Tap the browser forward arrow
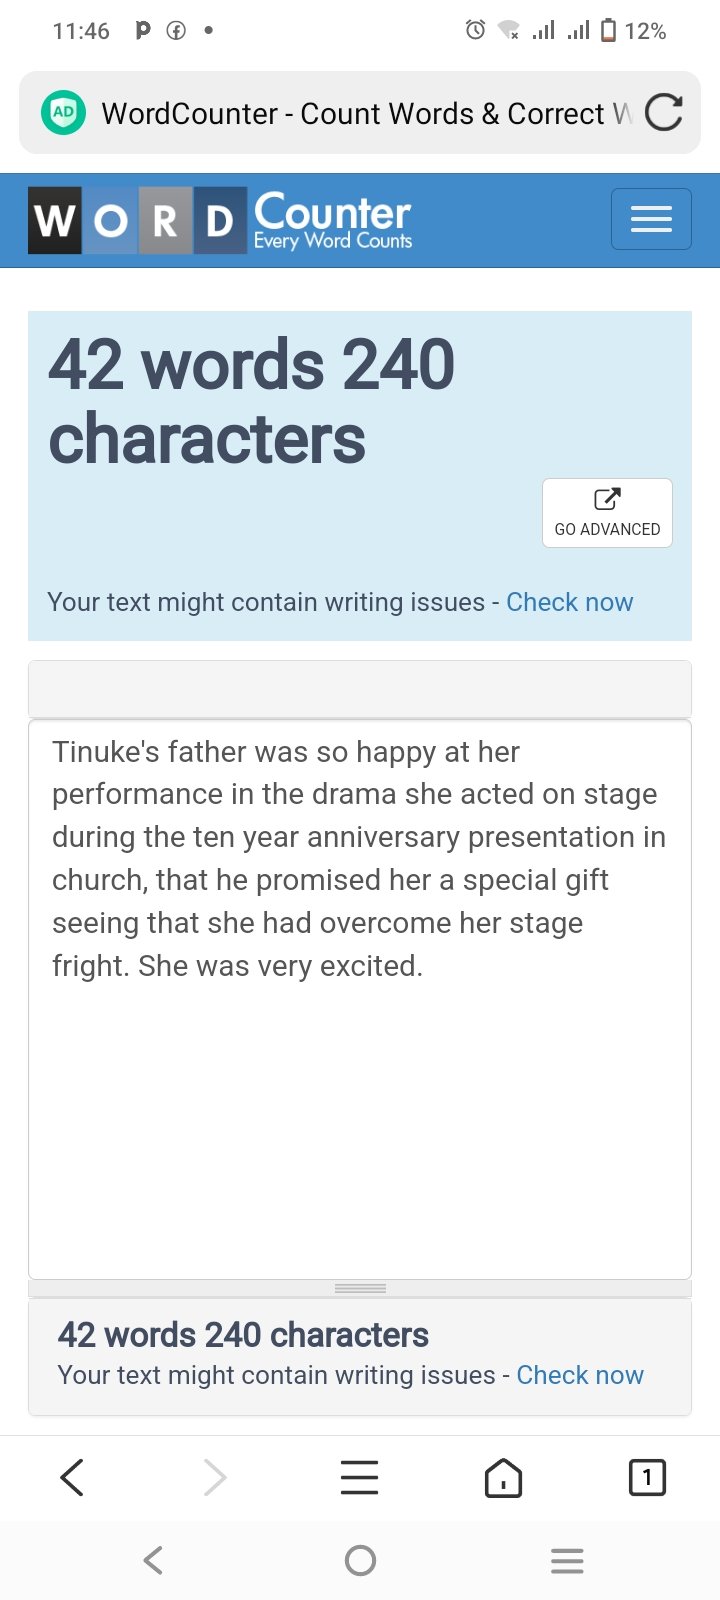 coord(215,1477)
